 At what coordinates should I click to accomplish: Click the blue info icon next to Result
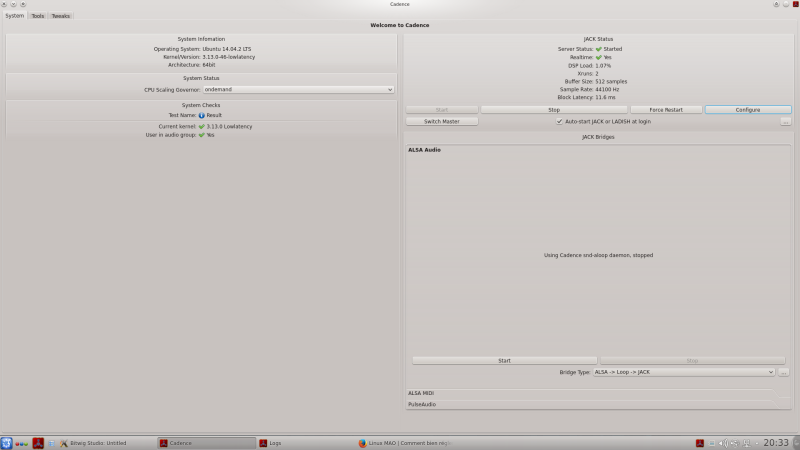[x=202, y=115]
